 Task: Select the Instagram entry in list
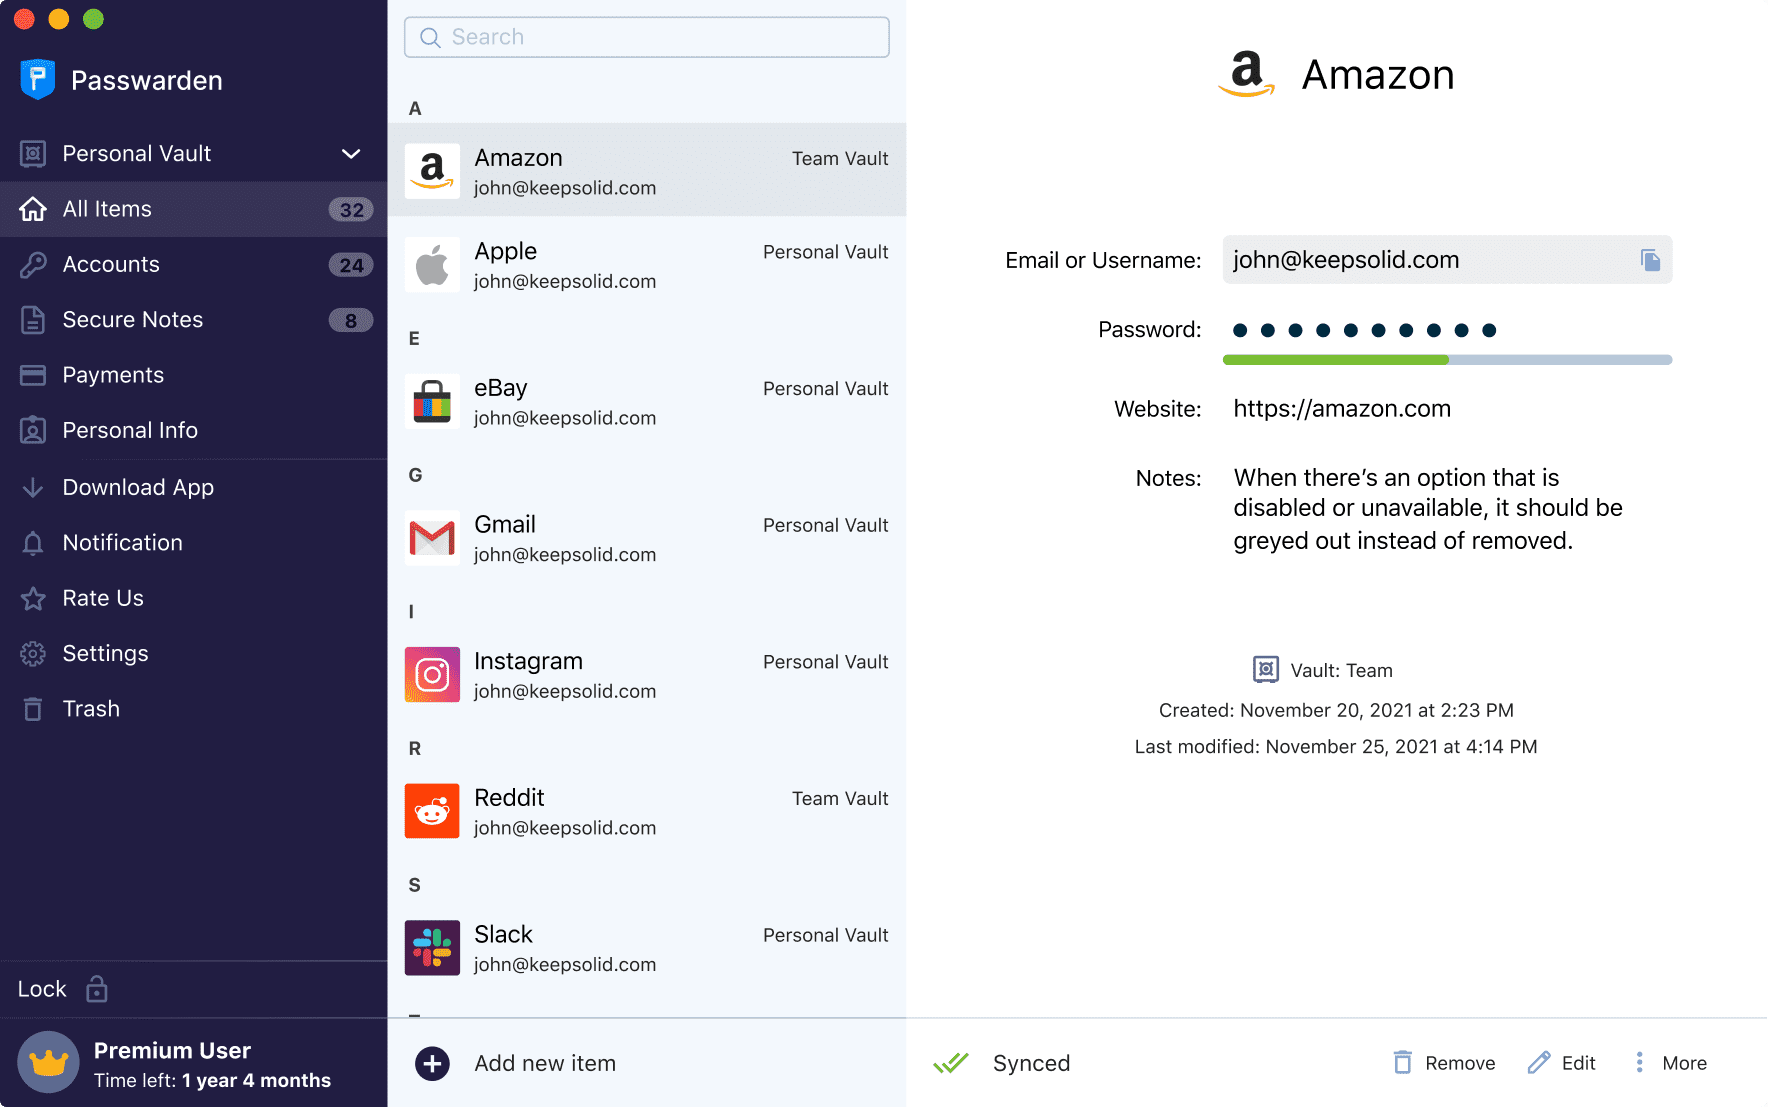click(x=646, y=675)
